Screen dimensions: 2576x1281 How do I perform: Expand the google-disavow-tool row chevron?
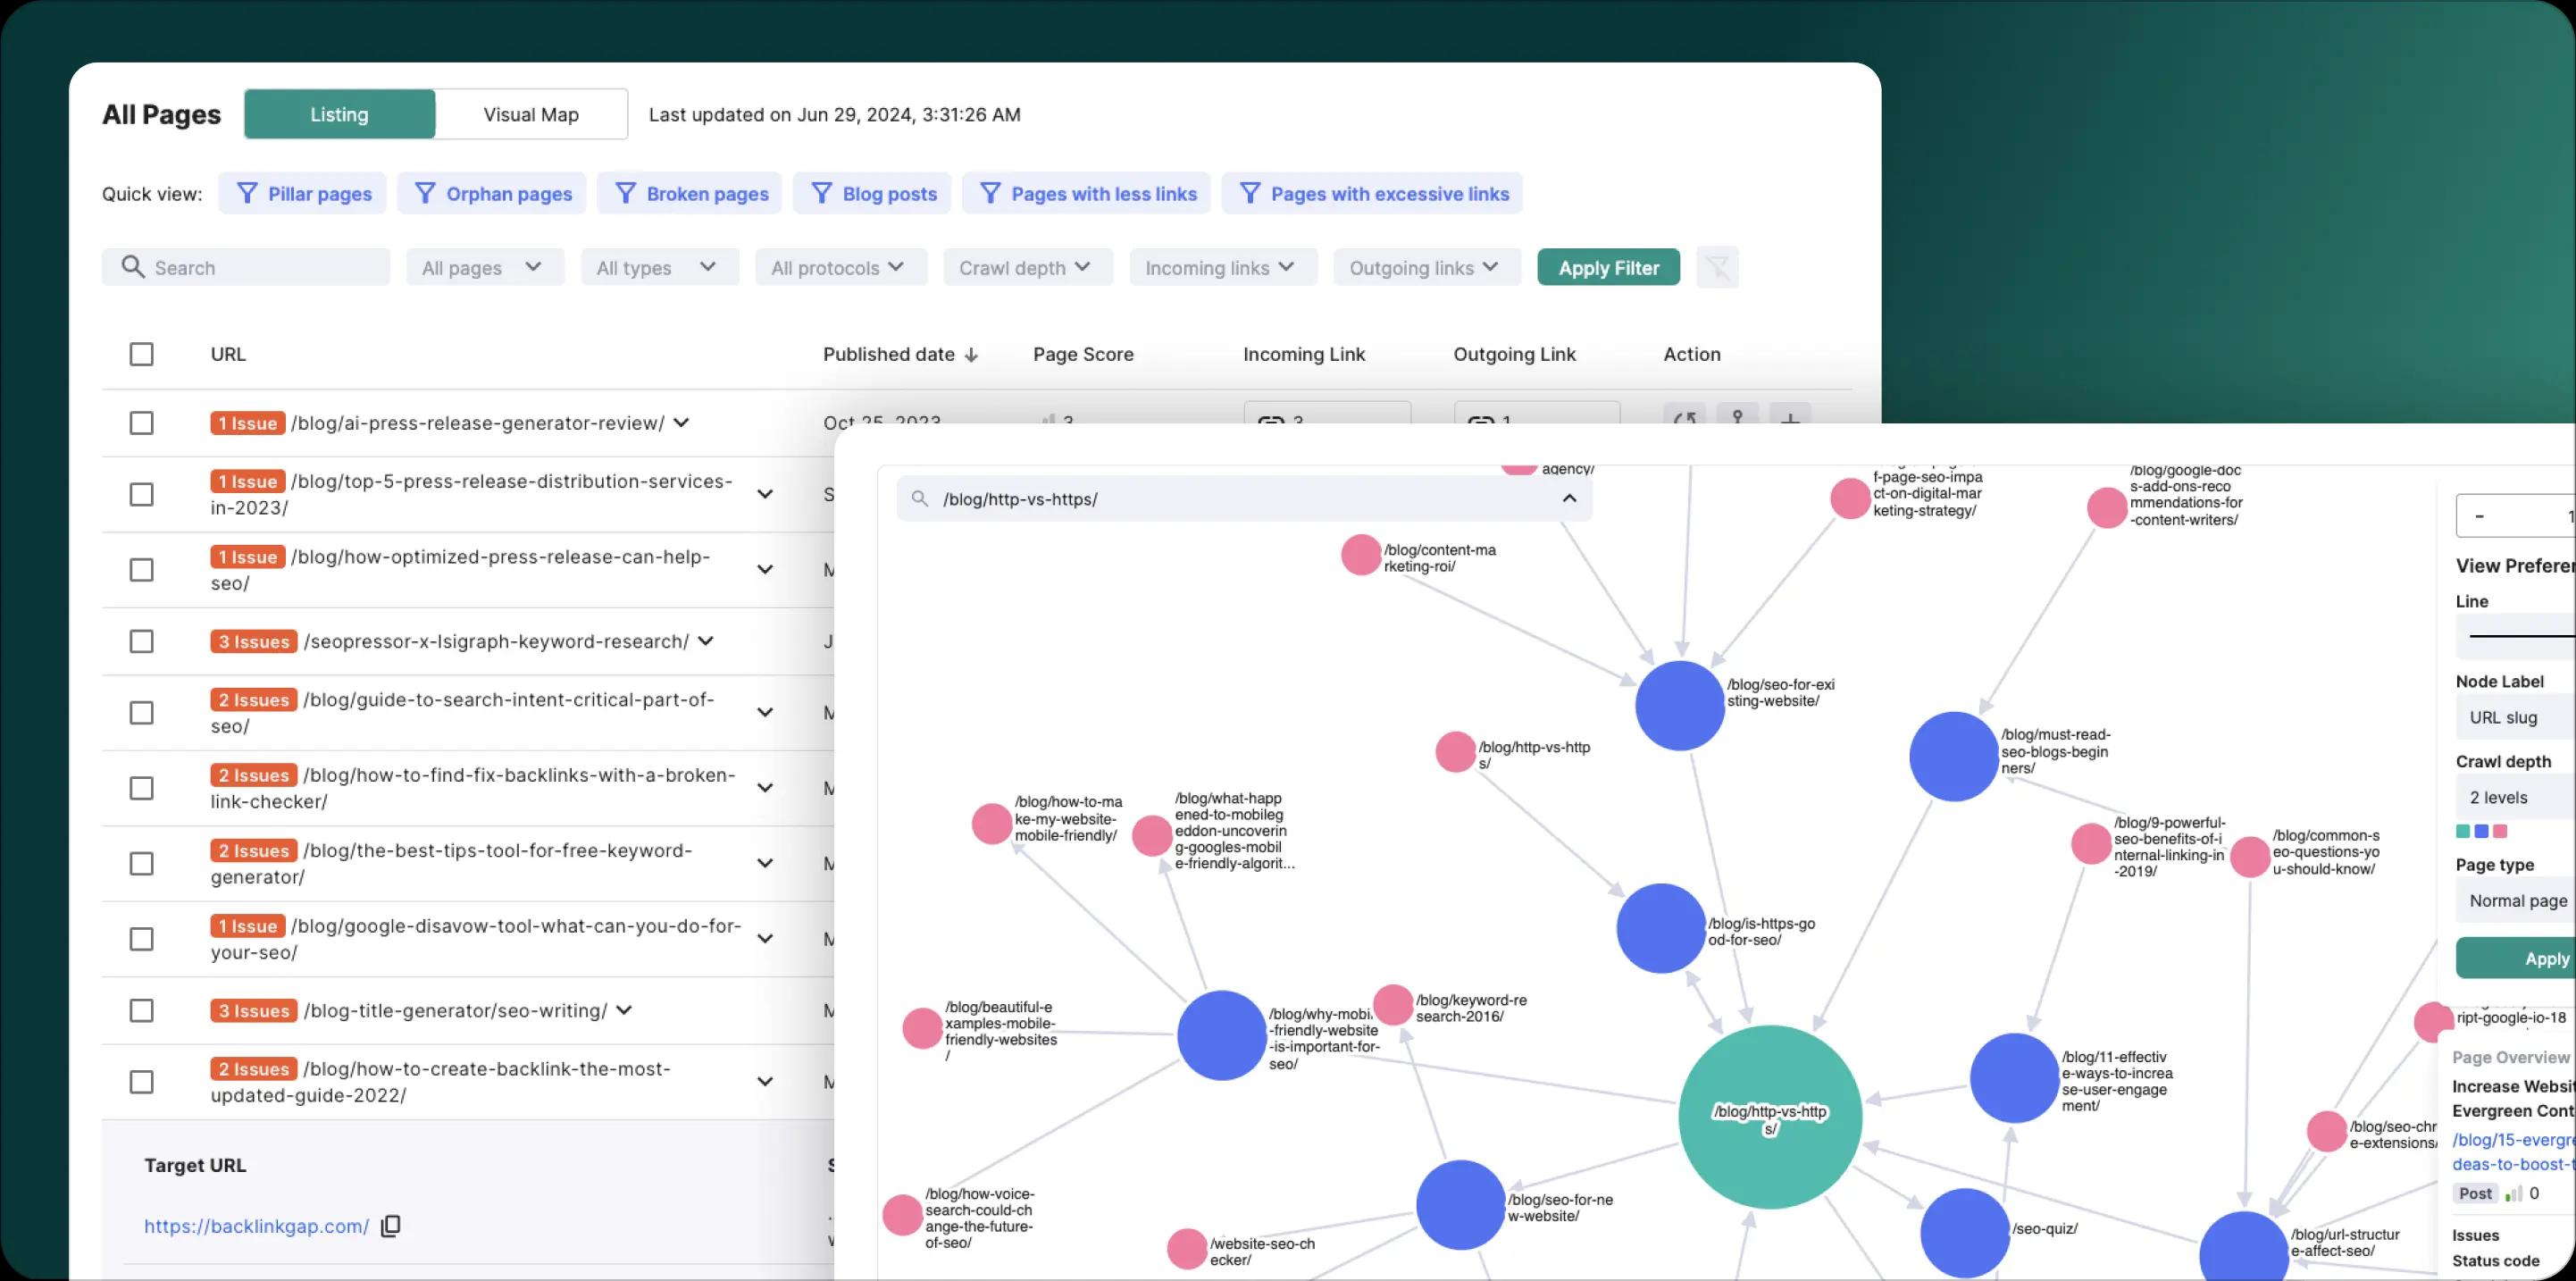[x=765, y=939]
